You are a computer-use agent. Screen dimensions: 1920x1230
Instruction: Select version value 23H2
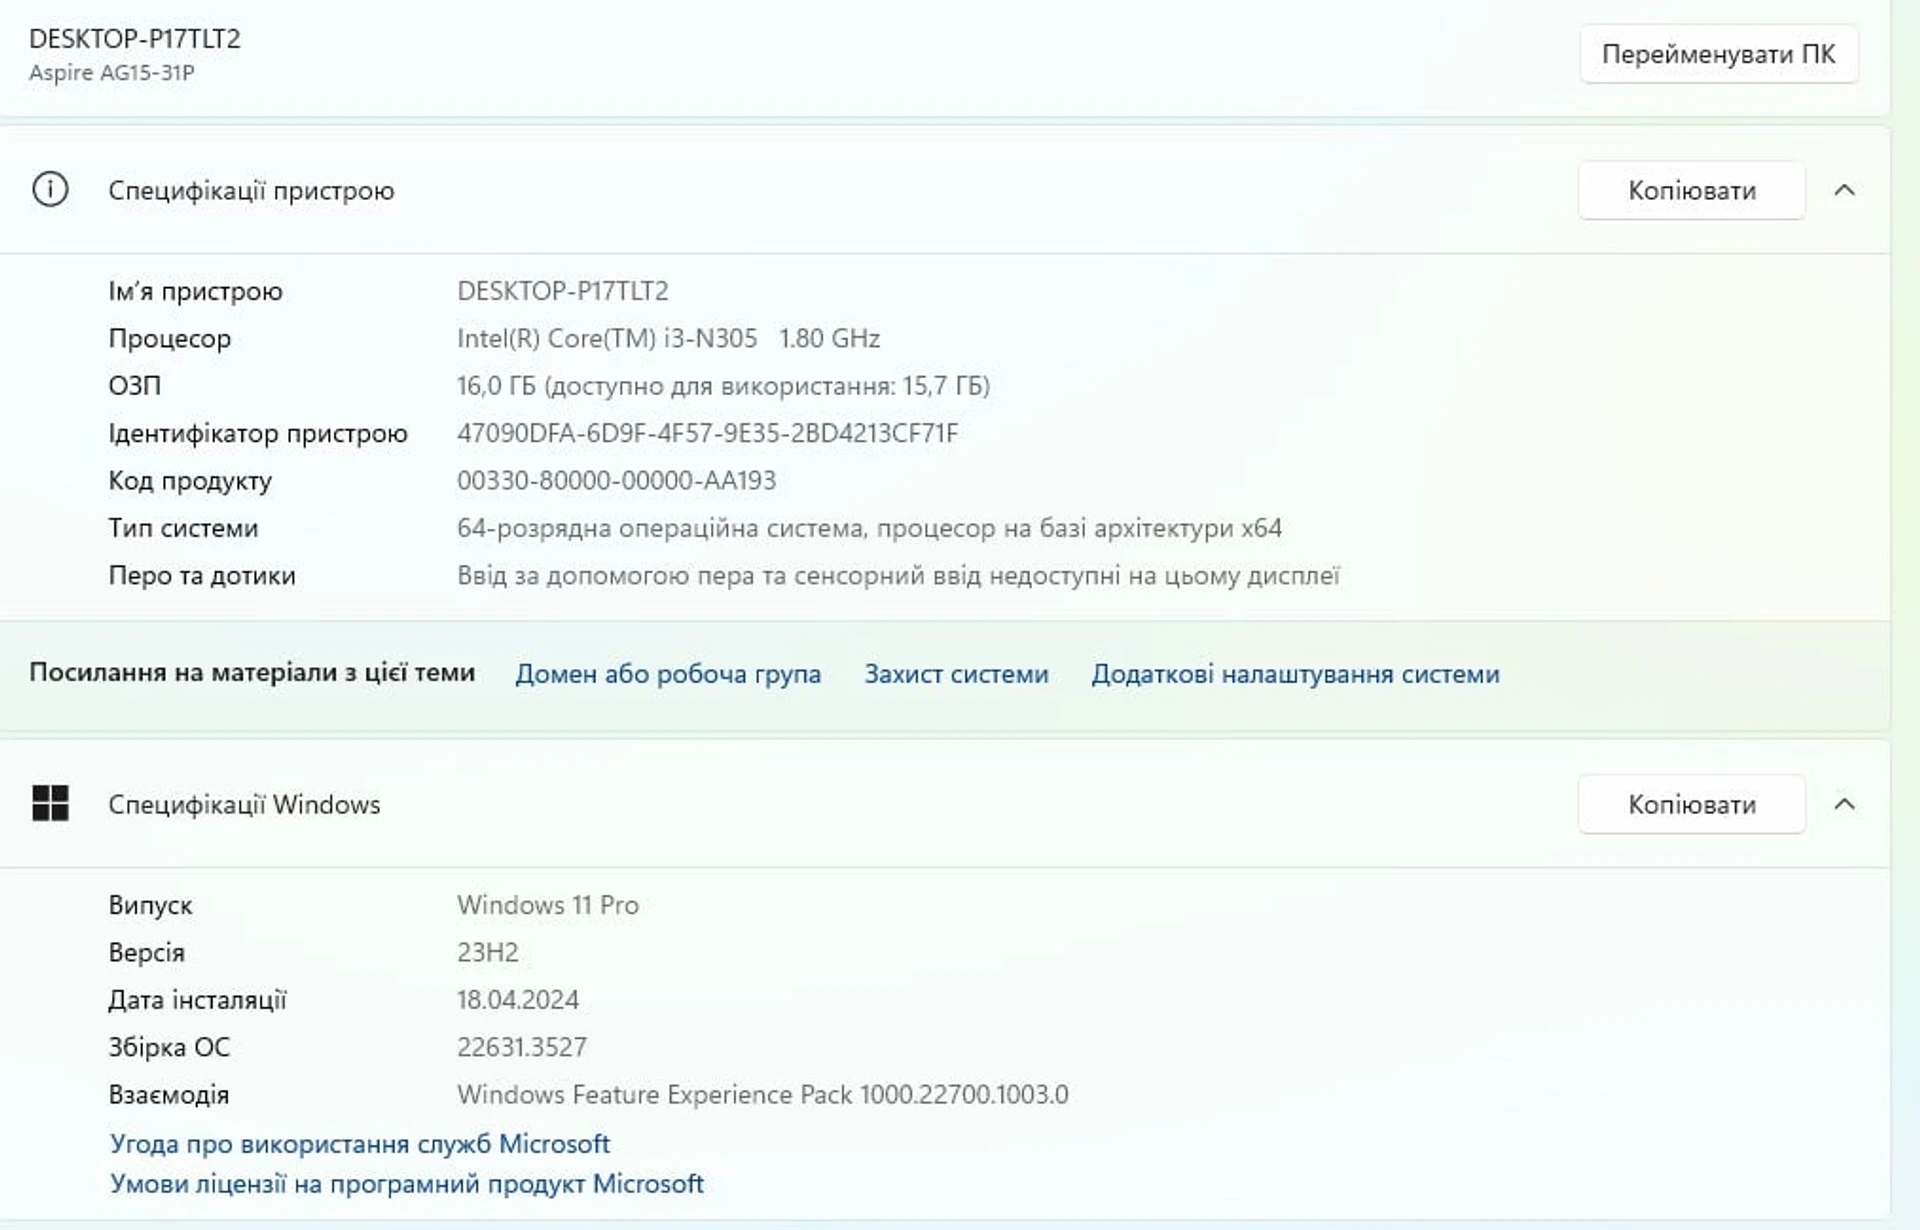tap(488, 952)
